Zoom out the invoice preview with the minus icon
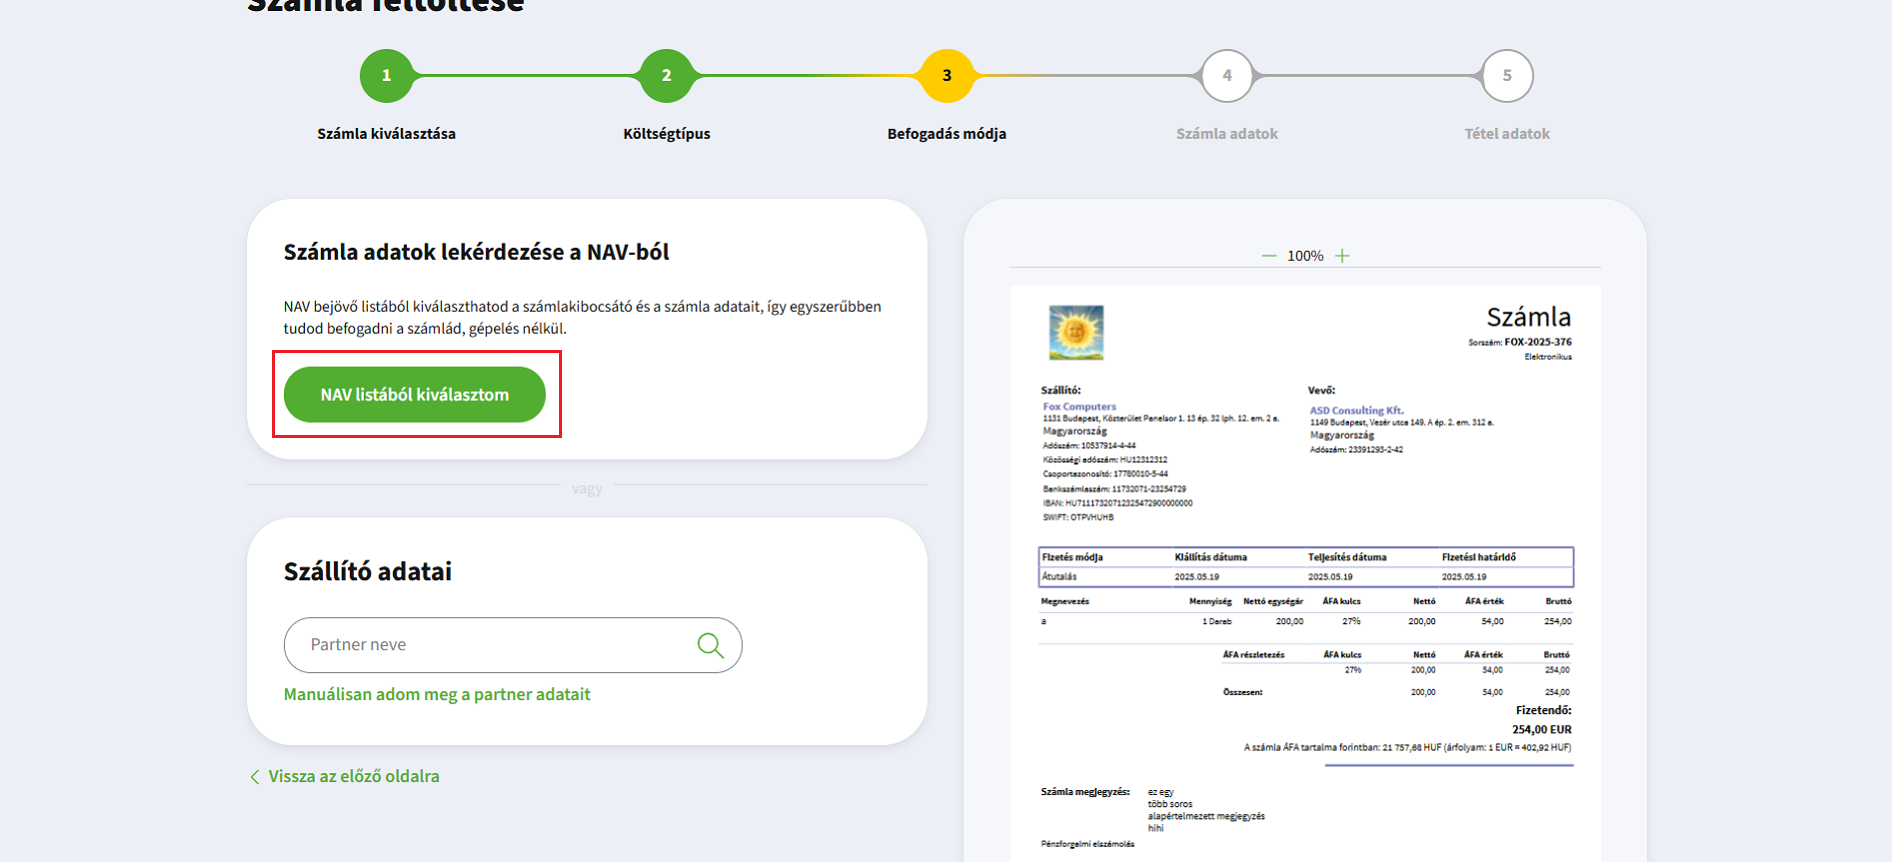 pos(1269,256)
